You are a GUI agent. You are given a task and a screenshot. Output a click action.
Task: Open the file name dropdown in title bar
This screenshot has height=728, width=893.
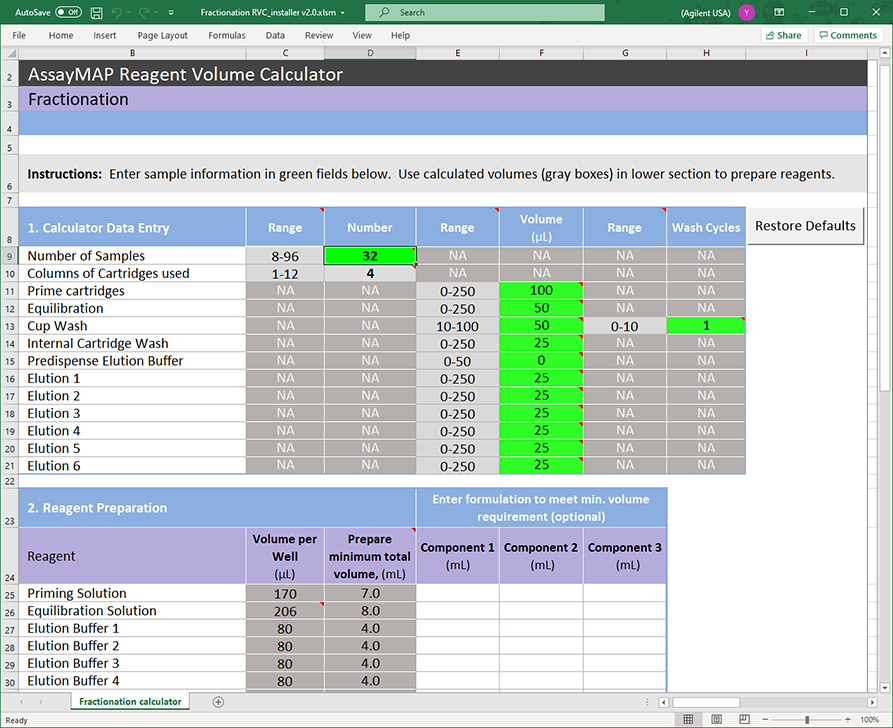click(343, 13)
